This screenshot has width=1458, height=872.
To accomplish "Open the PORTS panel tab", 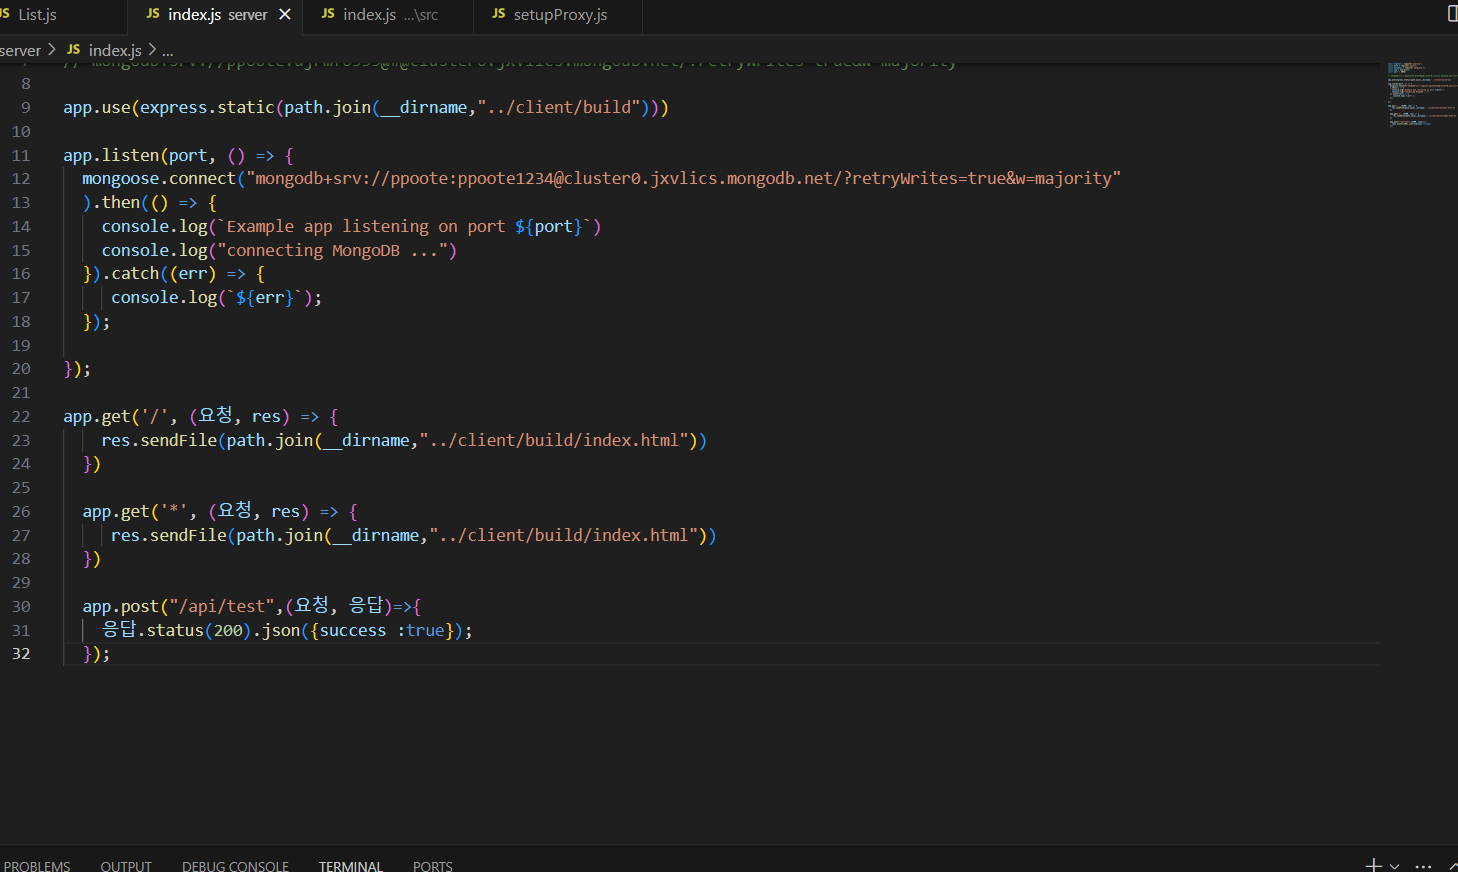I will pos(433,865).
